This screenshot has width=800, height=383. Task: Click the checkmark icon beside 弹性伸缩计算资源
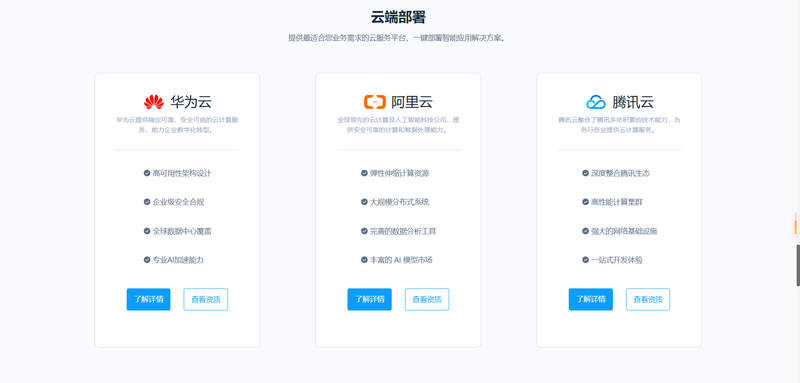364,173
